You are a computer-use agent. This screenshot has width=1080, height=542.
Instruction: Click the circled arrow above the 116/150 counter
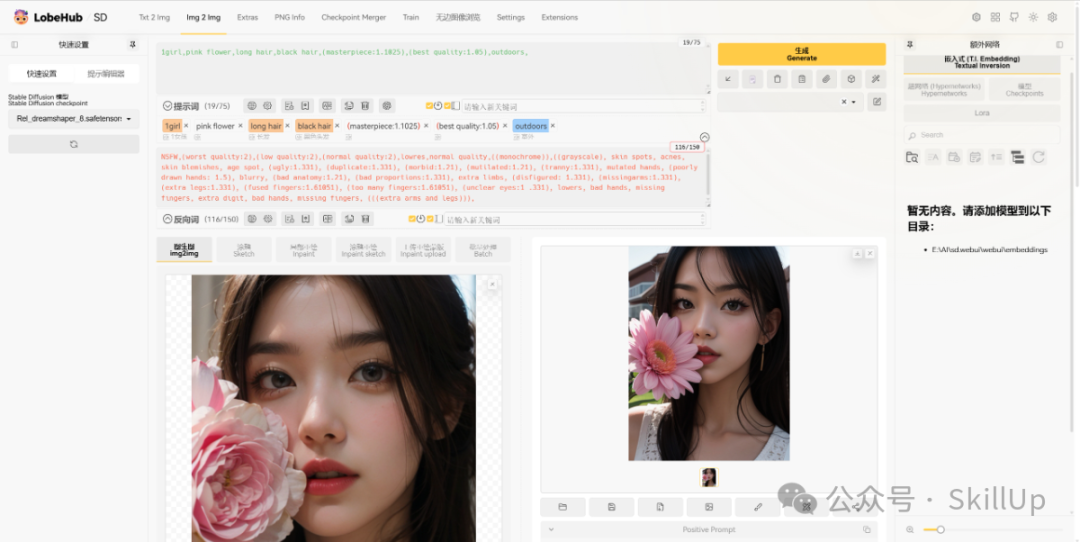(704, 137)
